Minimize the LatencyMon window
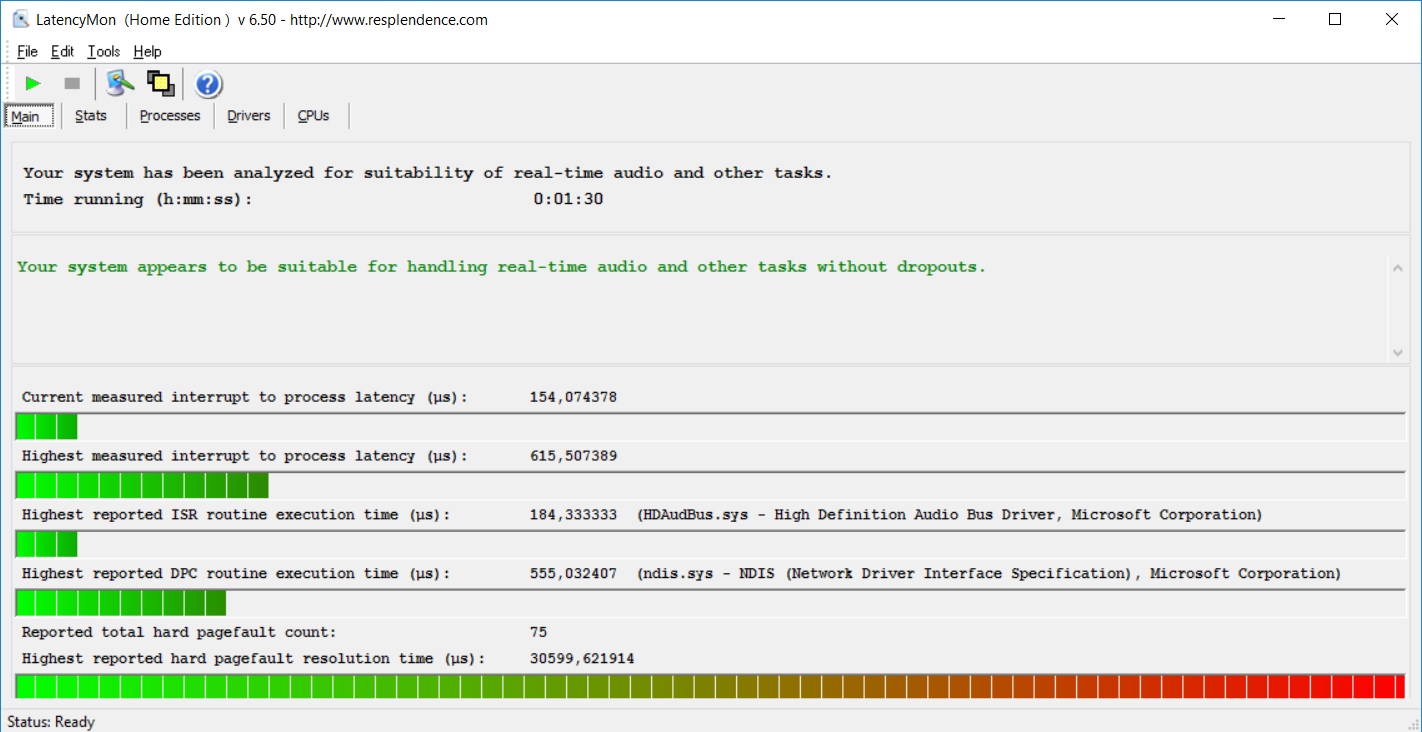This screenshot has height=732, width=1422. click(1279, 19)
